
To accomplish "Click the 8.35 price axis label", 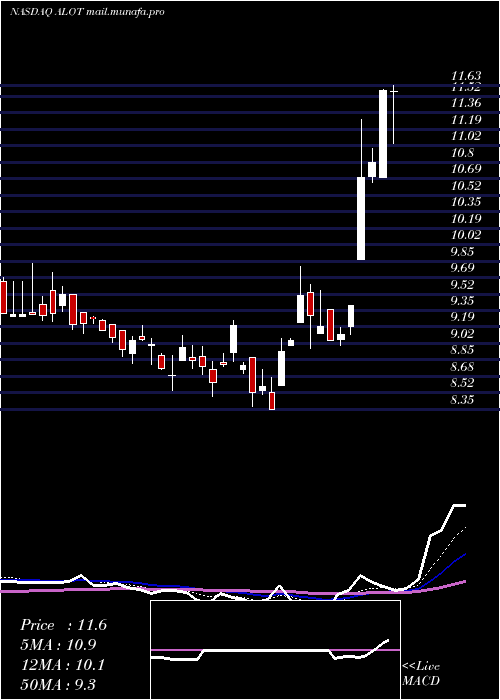I will [462, 400].
